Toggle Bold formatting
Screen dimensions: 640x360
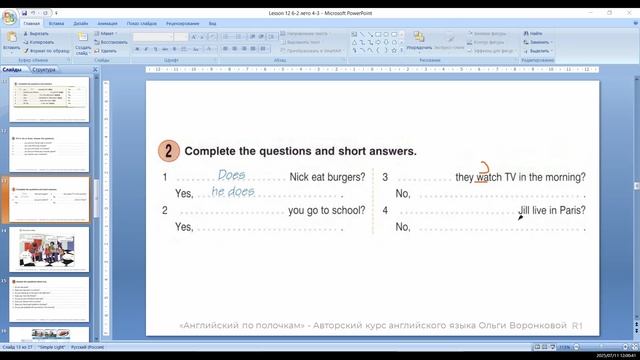point(137,49)
